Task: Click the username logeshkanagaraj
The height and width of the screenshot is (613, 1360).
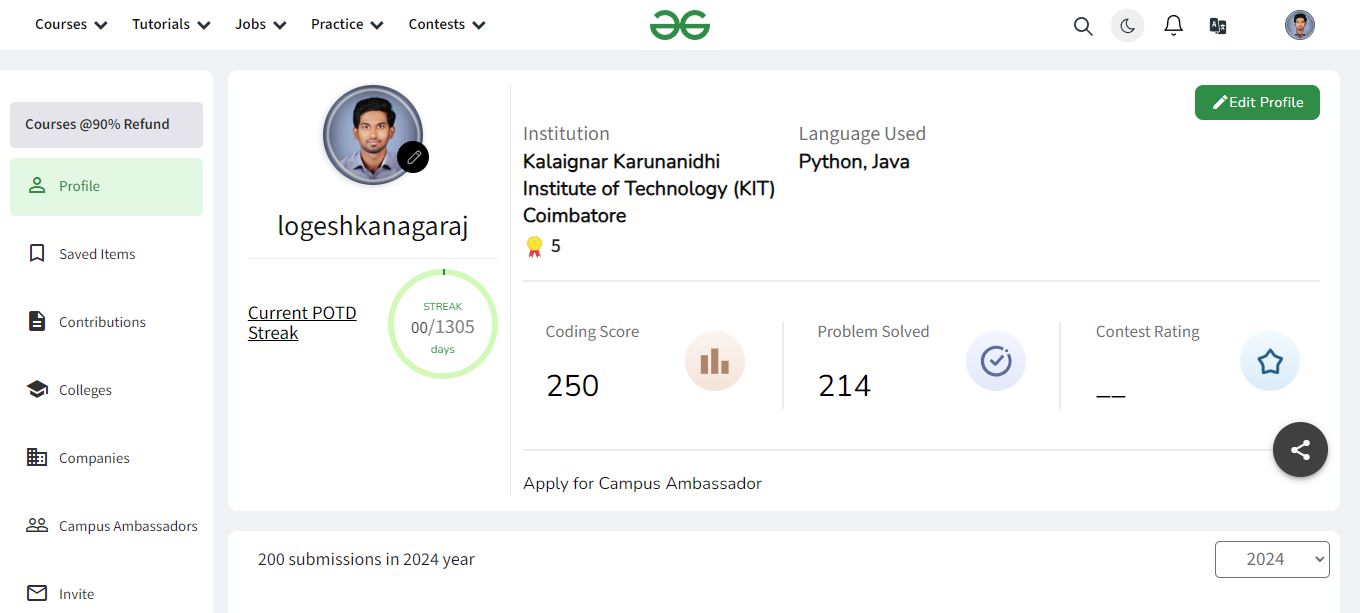Action: point(373,226)
